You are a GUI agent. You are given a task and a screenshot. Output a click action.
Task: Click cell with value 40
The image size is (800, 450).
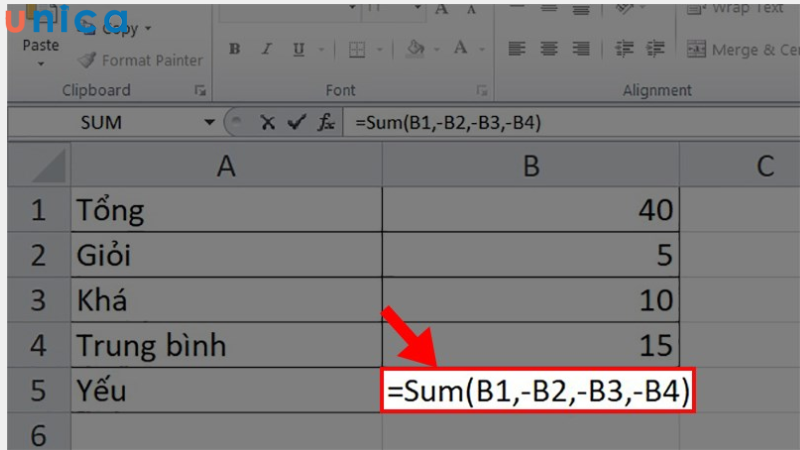531,210
